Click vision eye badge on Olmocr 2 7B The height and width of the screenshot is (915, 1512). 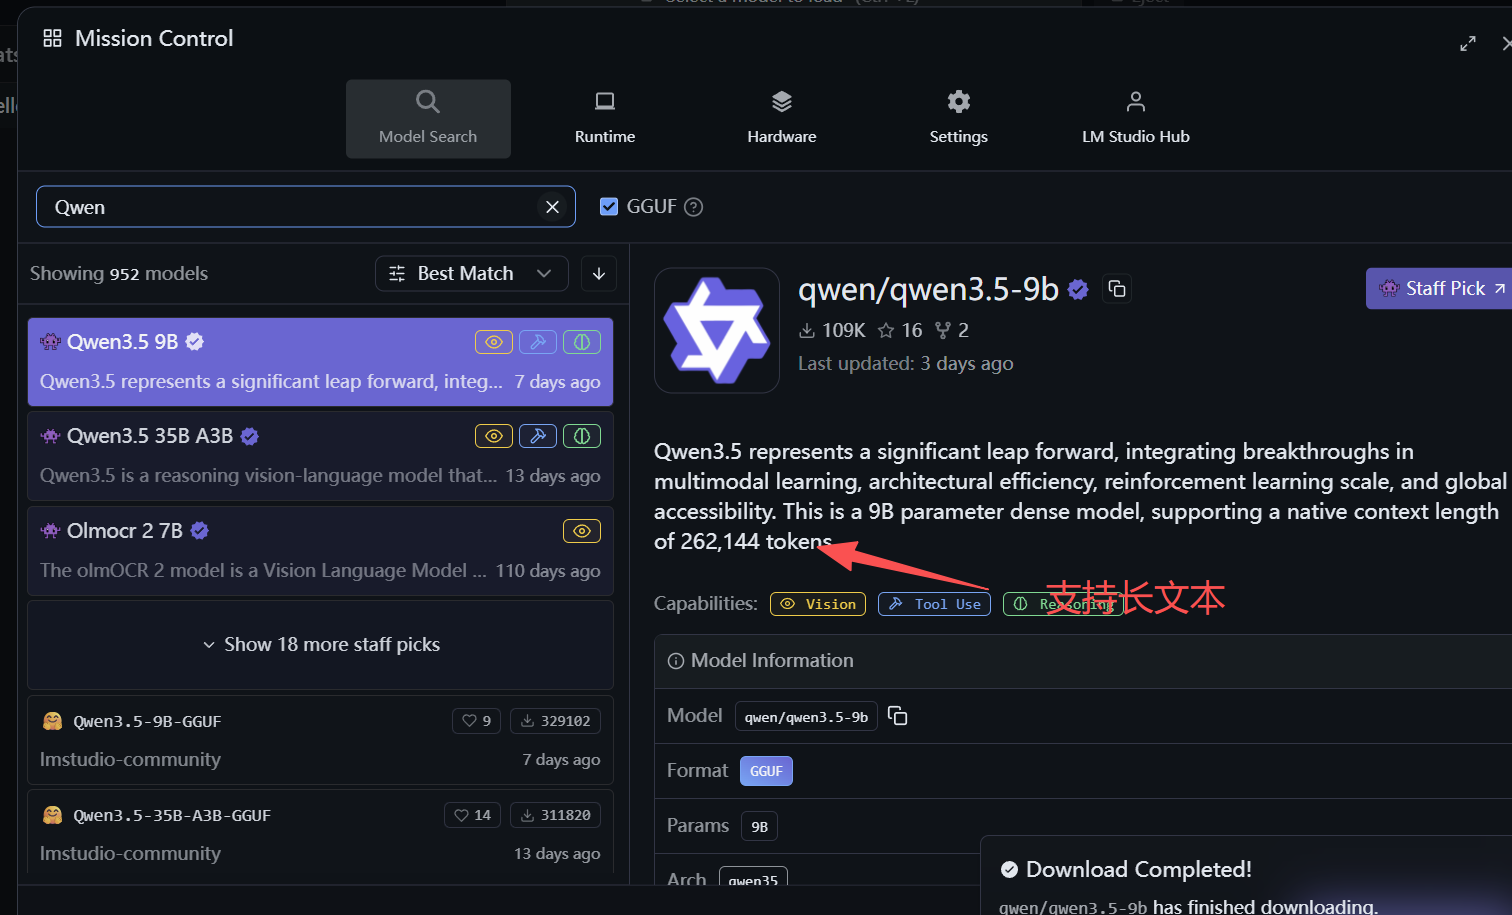582,531
